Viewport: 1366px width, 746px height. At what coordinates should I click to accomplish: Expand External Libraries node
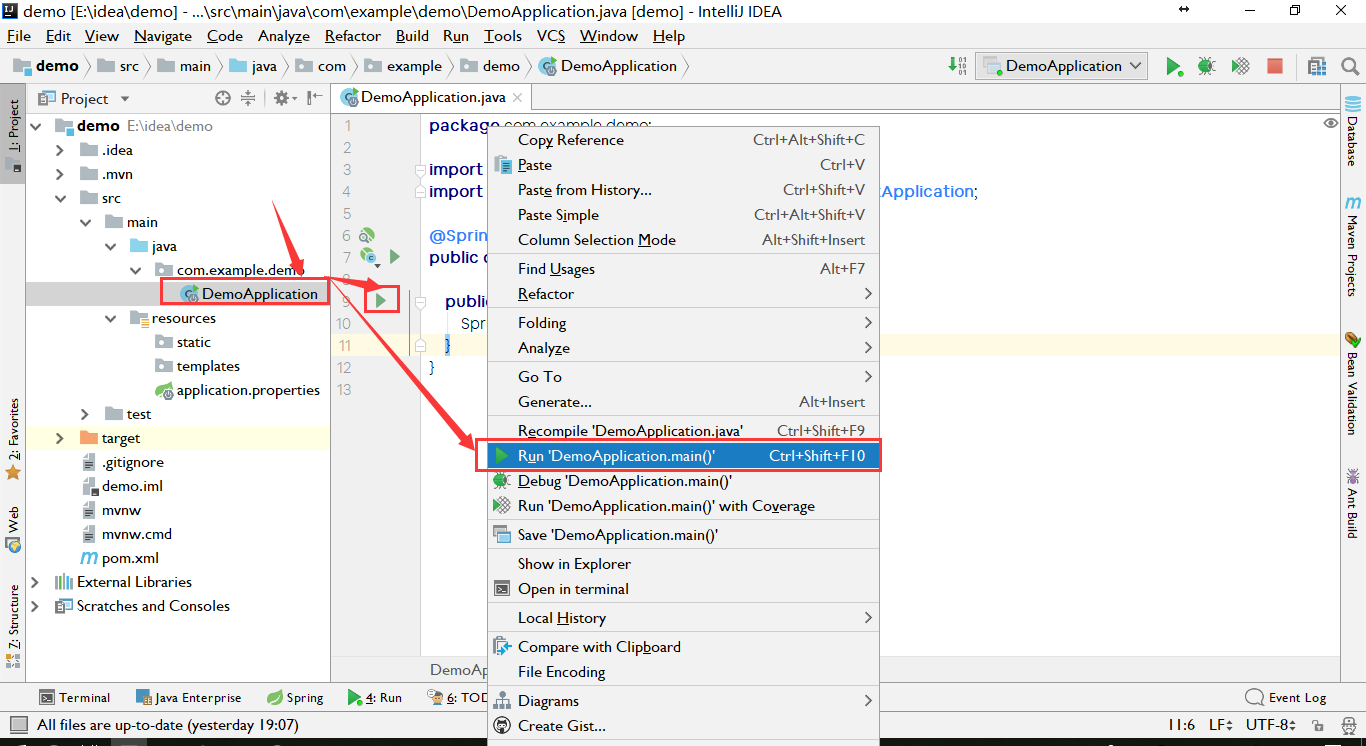[35, 582]
